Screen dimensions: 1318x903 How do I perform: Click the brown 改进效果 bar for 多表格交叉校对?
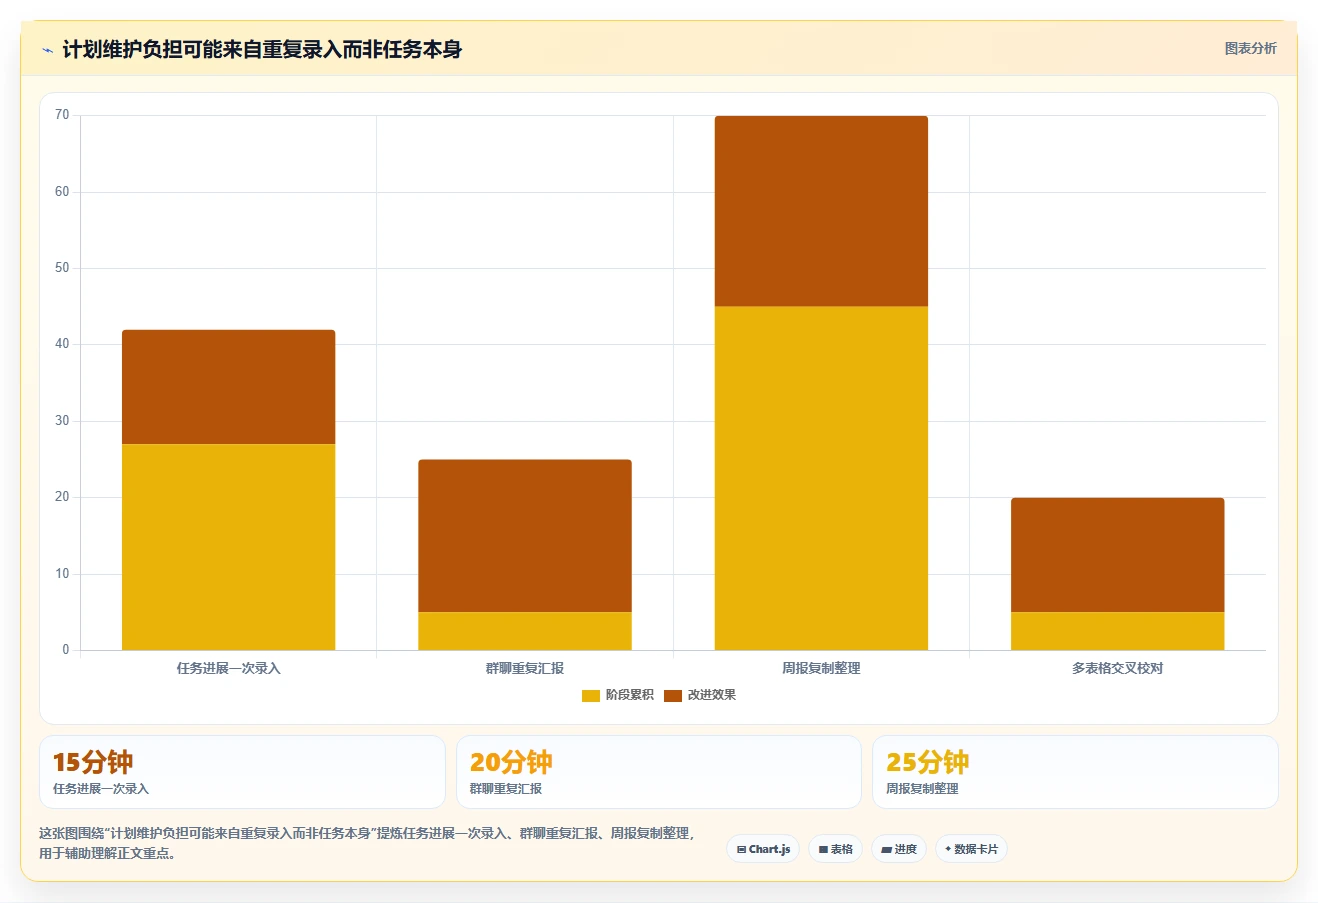point(1118,555)
